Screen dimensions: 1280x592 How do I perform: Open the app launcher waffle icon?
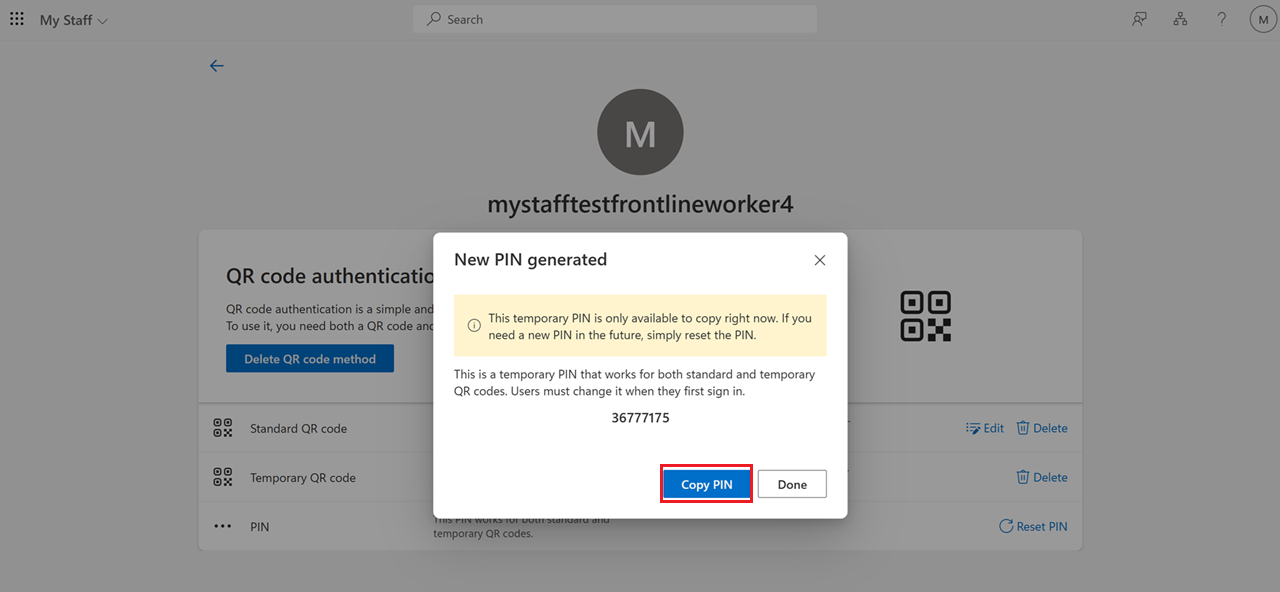16,18
